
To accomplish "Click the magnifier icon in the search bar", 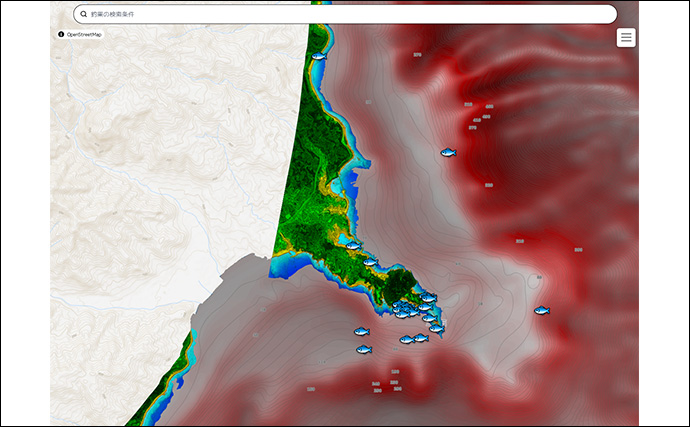I will [84, 14].
